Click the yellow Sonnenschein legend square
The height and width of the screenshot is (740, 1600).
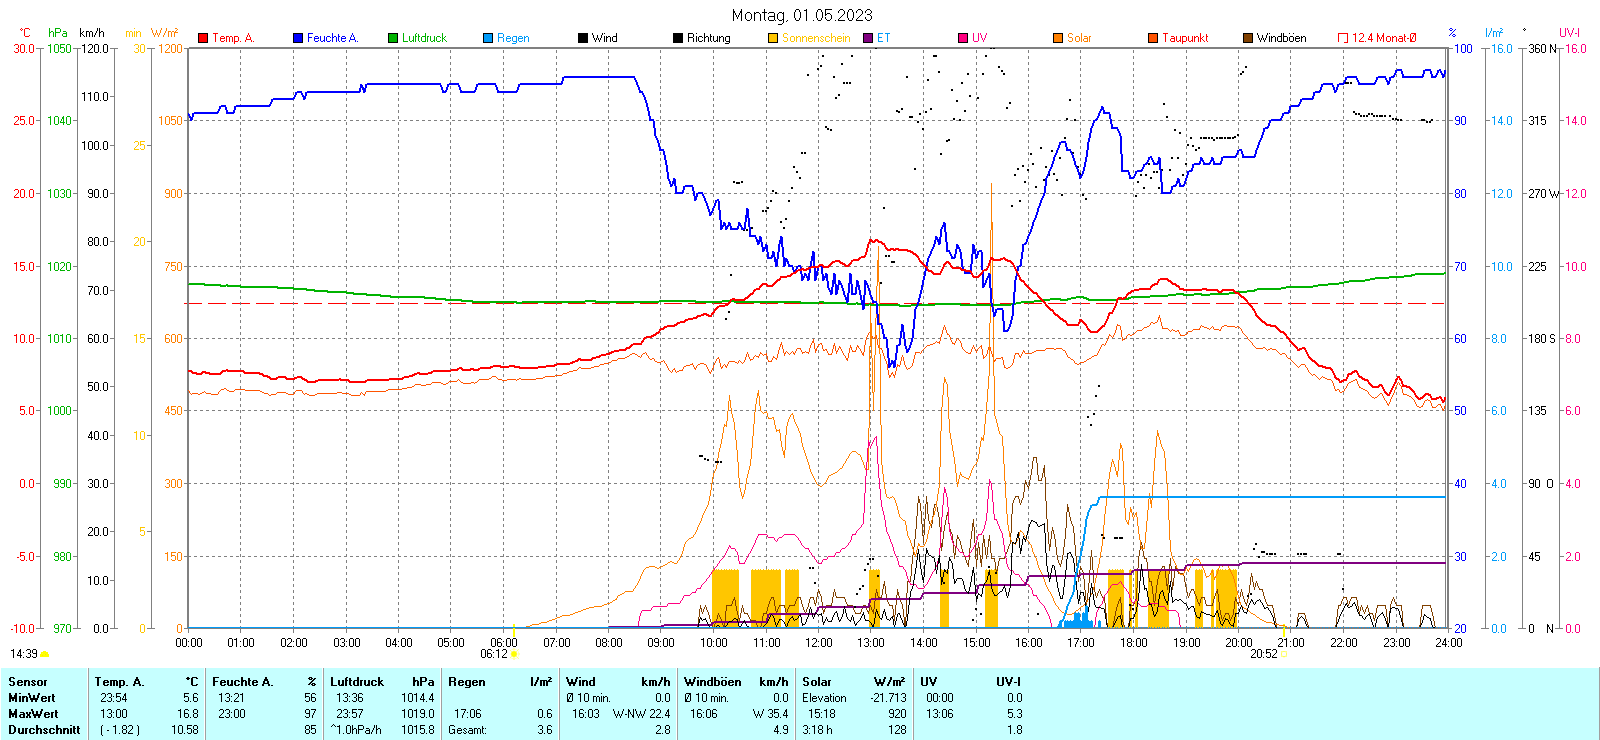(773, 38)
